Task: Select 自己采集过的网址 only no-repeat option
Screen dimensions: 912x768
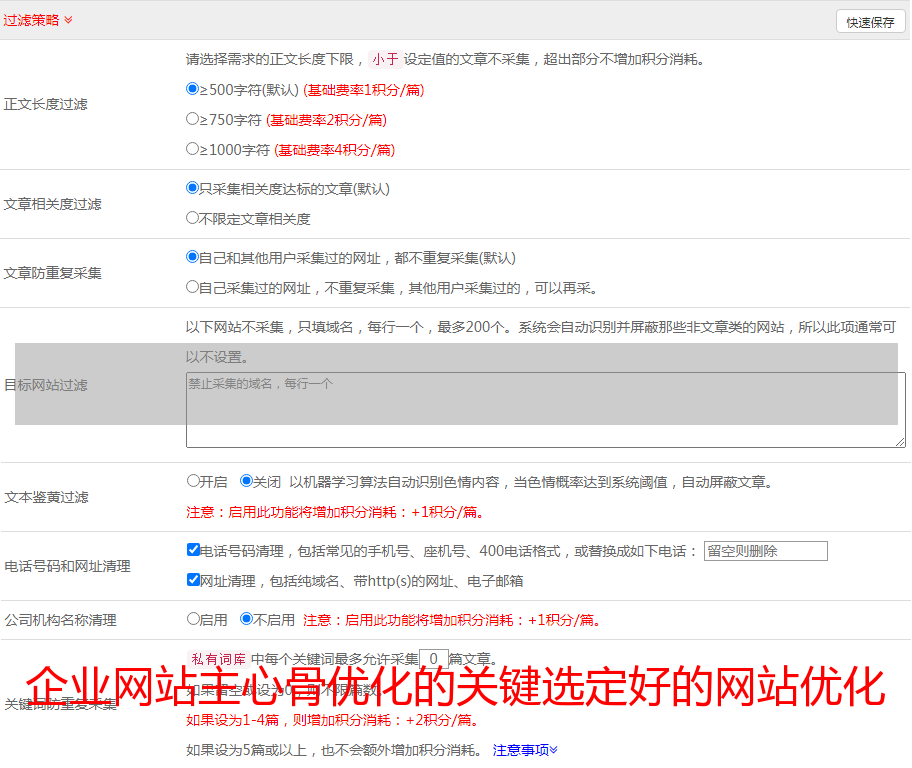Action: pyautogui.click(x=193, y=287)
